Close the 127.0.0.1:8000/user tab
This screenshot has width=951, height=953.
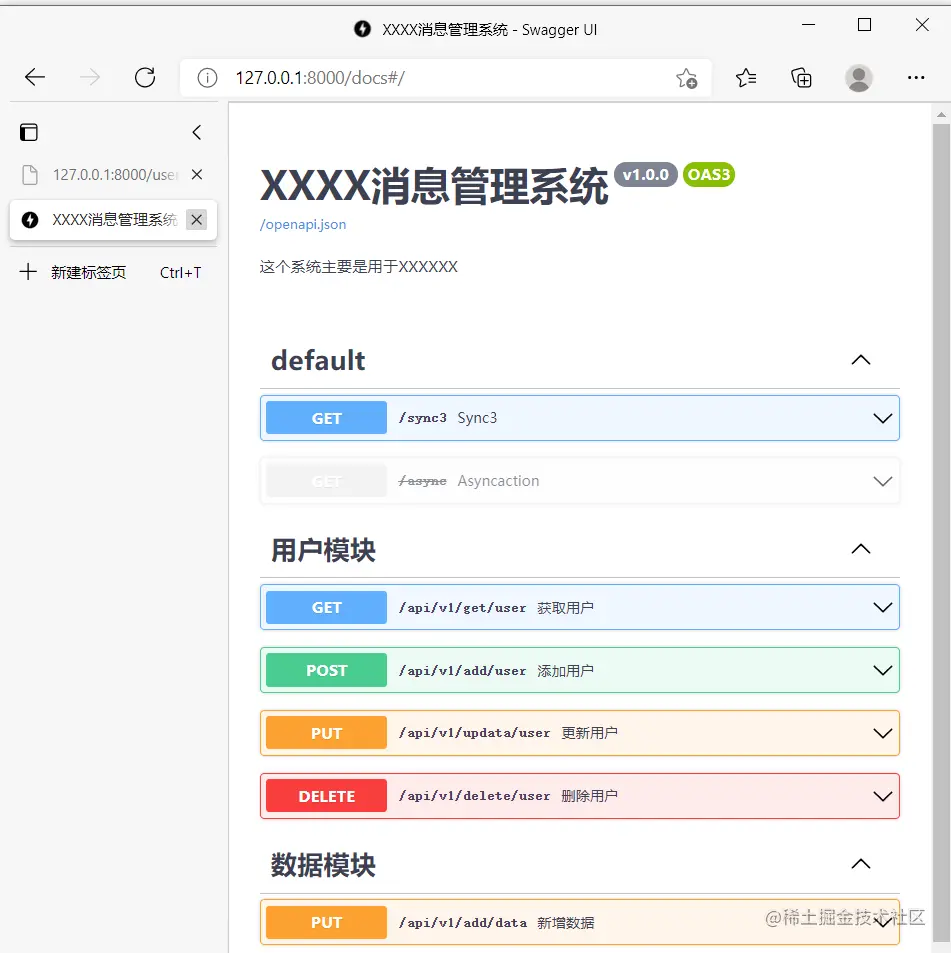[x=196, y=174]
